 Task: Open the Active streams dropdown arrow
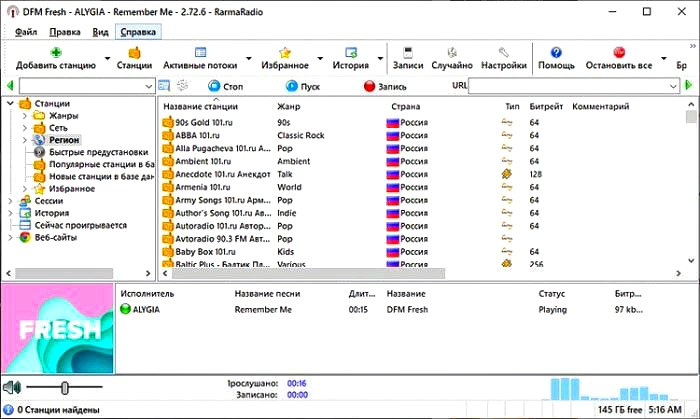click(x=249, y=58)
